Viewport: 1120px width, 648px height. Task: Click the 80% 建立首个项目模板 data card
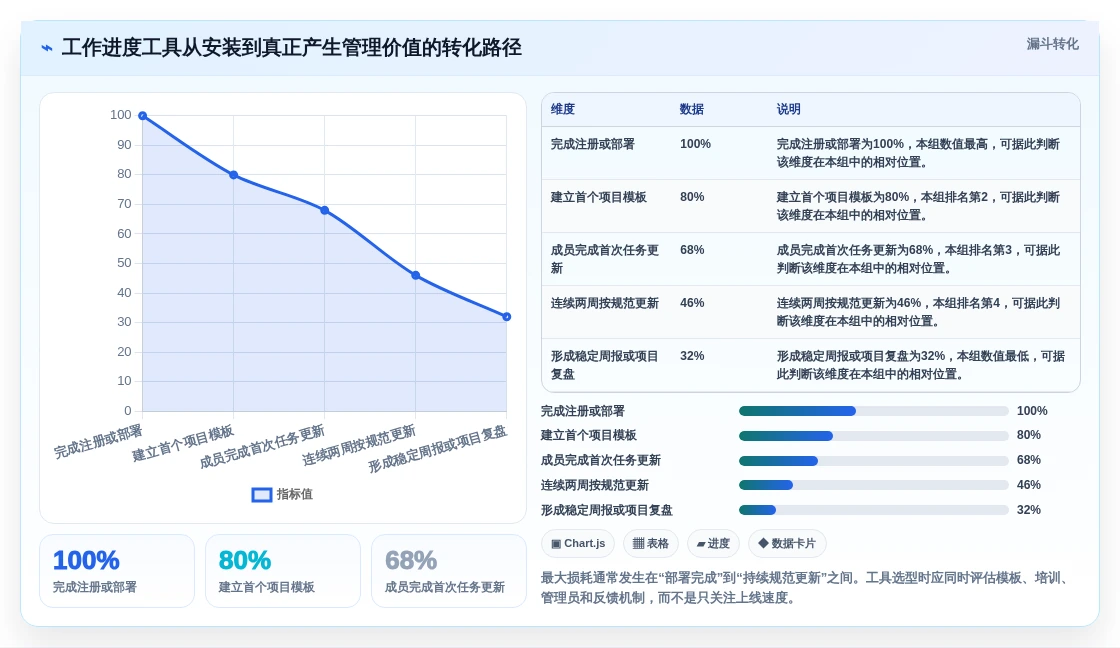(x=283, y=571)
